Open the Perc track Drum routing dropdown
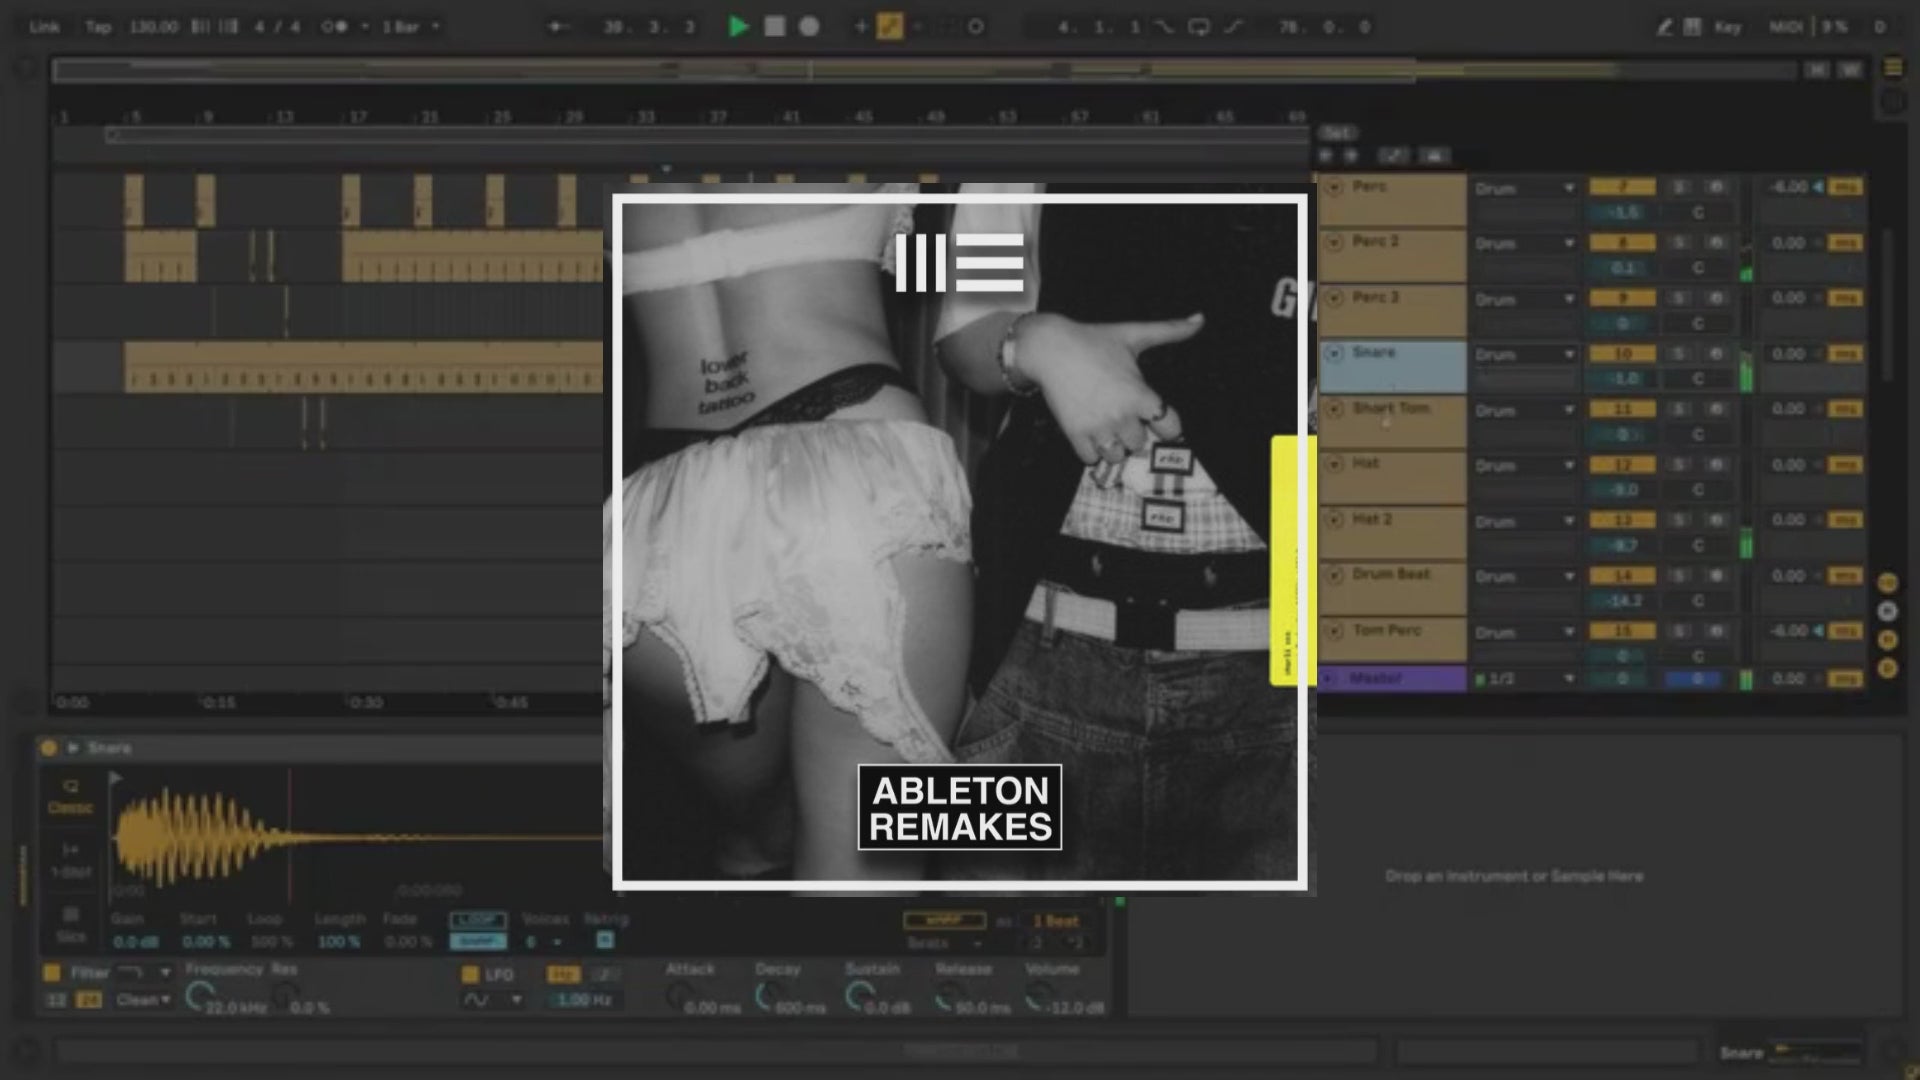The width and height of the screenshot is (1920, 1080). pyautogui.click(x=1525, y=188)
